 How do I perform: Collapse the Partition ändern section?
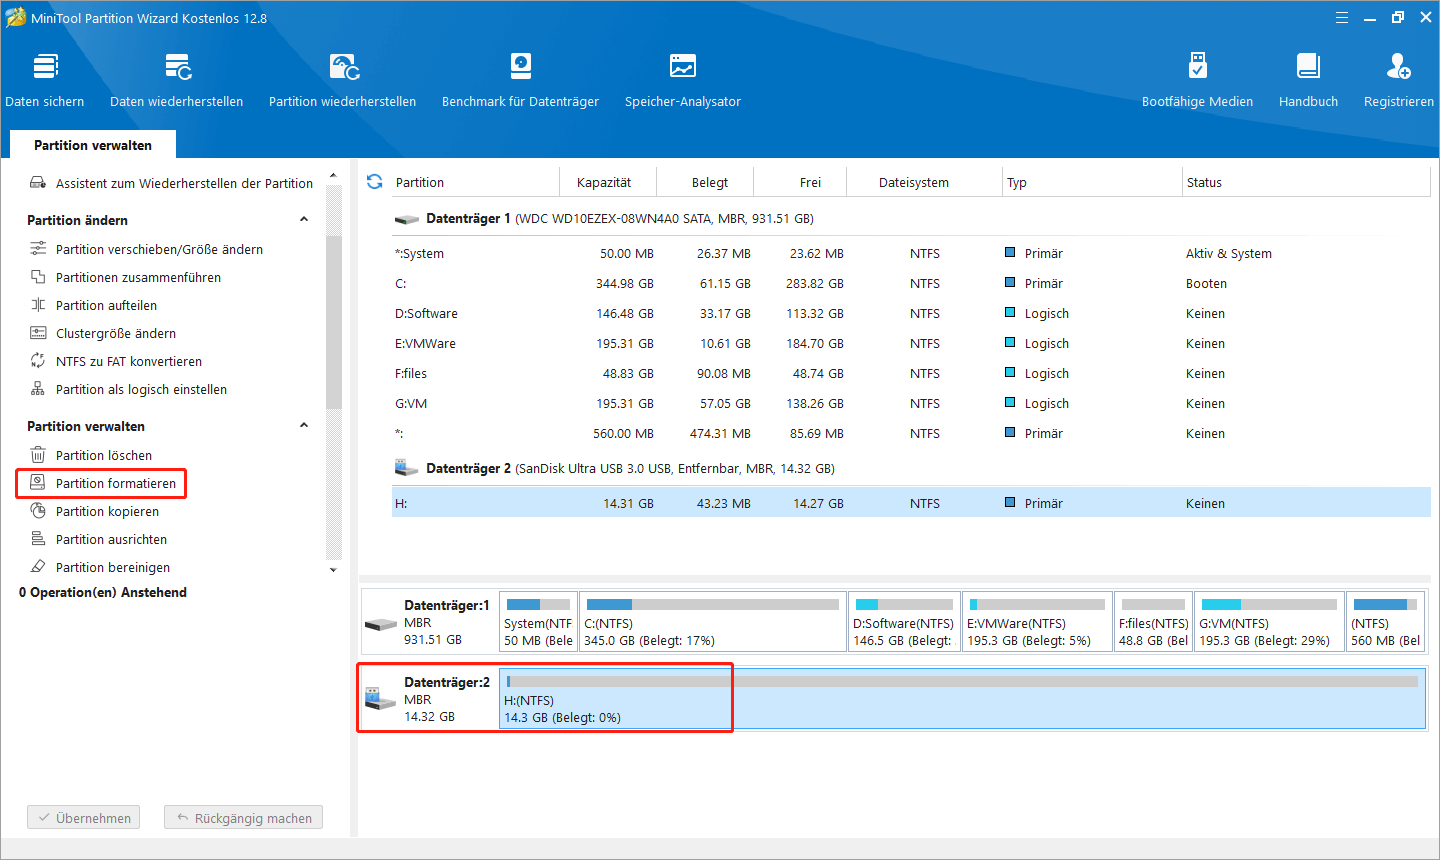[x=304, y=220]
